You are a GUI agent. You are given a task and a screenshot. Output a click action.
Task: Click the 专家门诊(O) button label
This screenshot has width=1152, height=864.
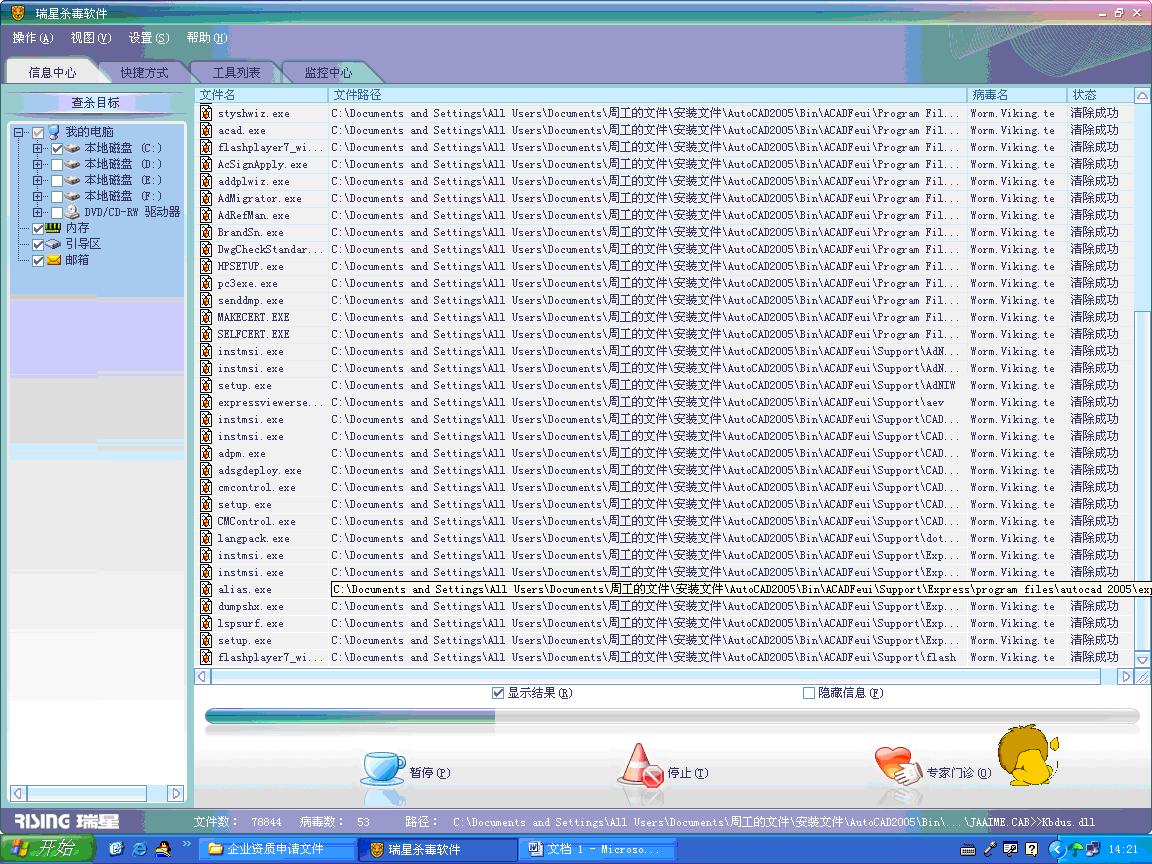point(959,773)
